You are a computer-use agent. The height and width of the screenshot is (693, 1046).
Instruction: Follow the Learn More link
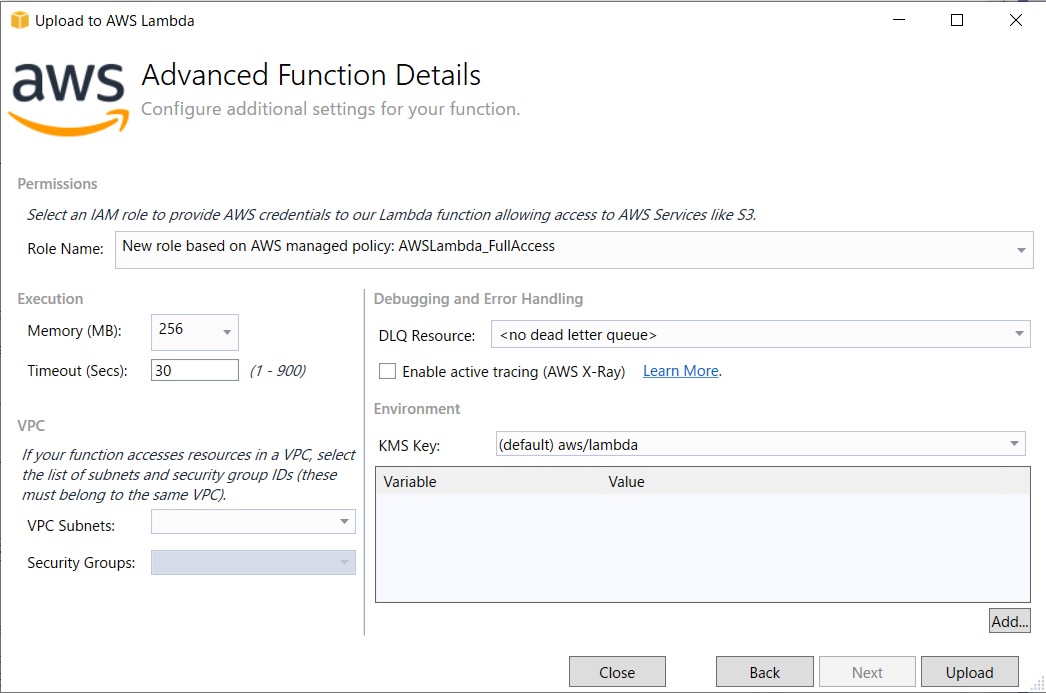(680, 371)
